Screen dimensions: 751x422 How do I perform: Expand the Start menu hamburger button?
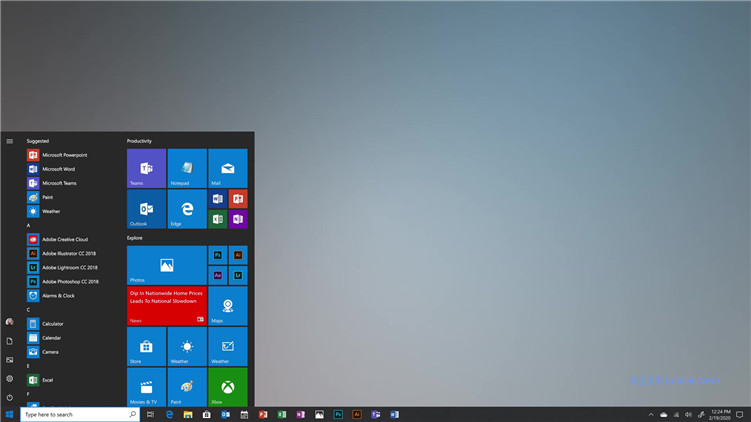click(x=10, y=141)
